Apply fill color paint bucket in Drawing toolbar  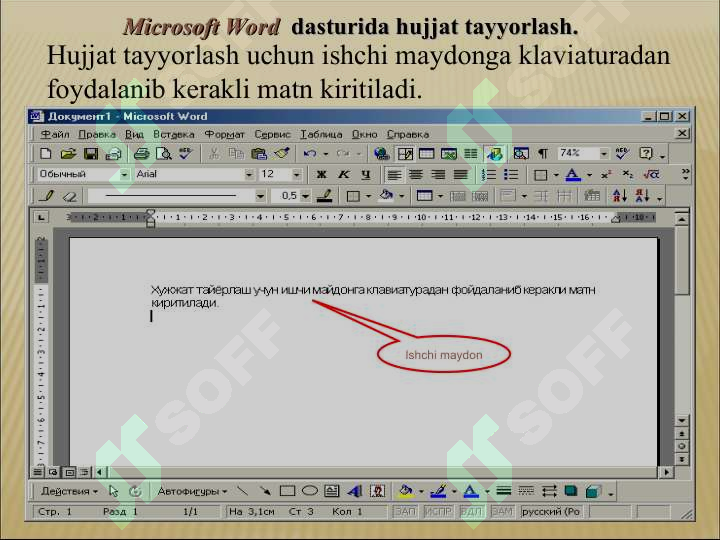click(405, 491)
